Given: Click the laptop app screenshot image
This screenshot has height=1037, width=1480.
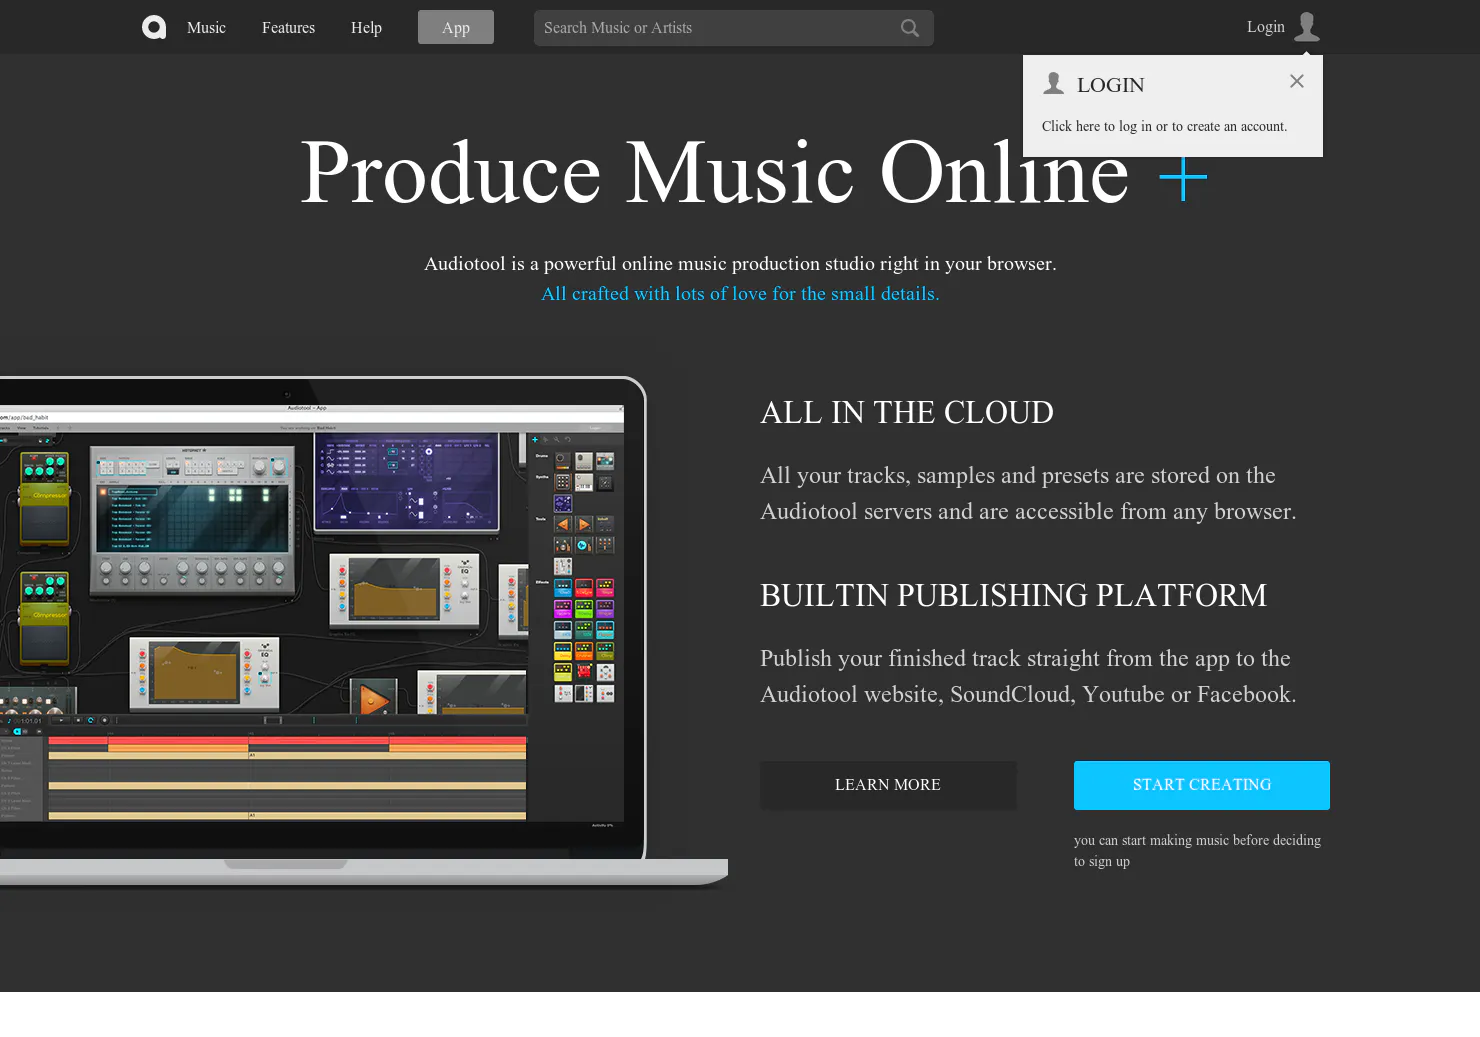Looking at the screenshot, I should pos(364,632).
